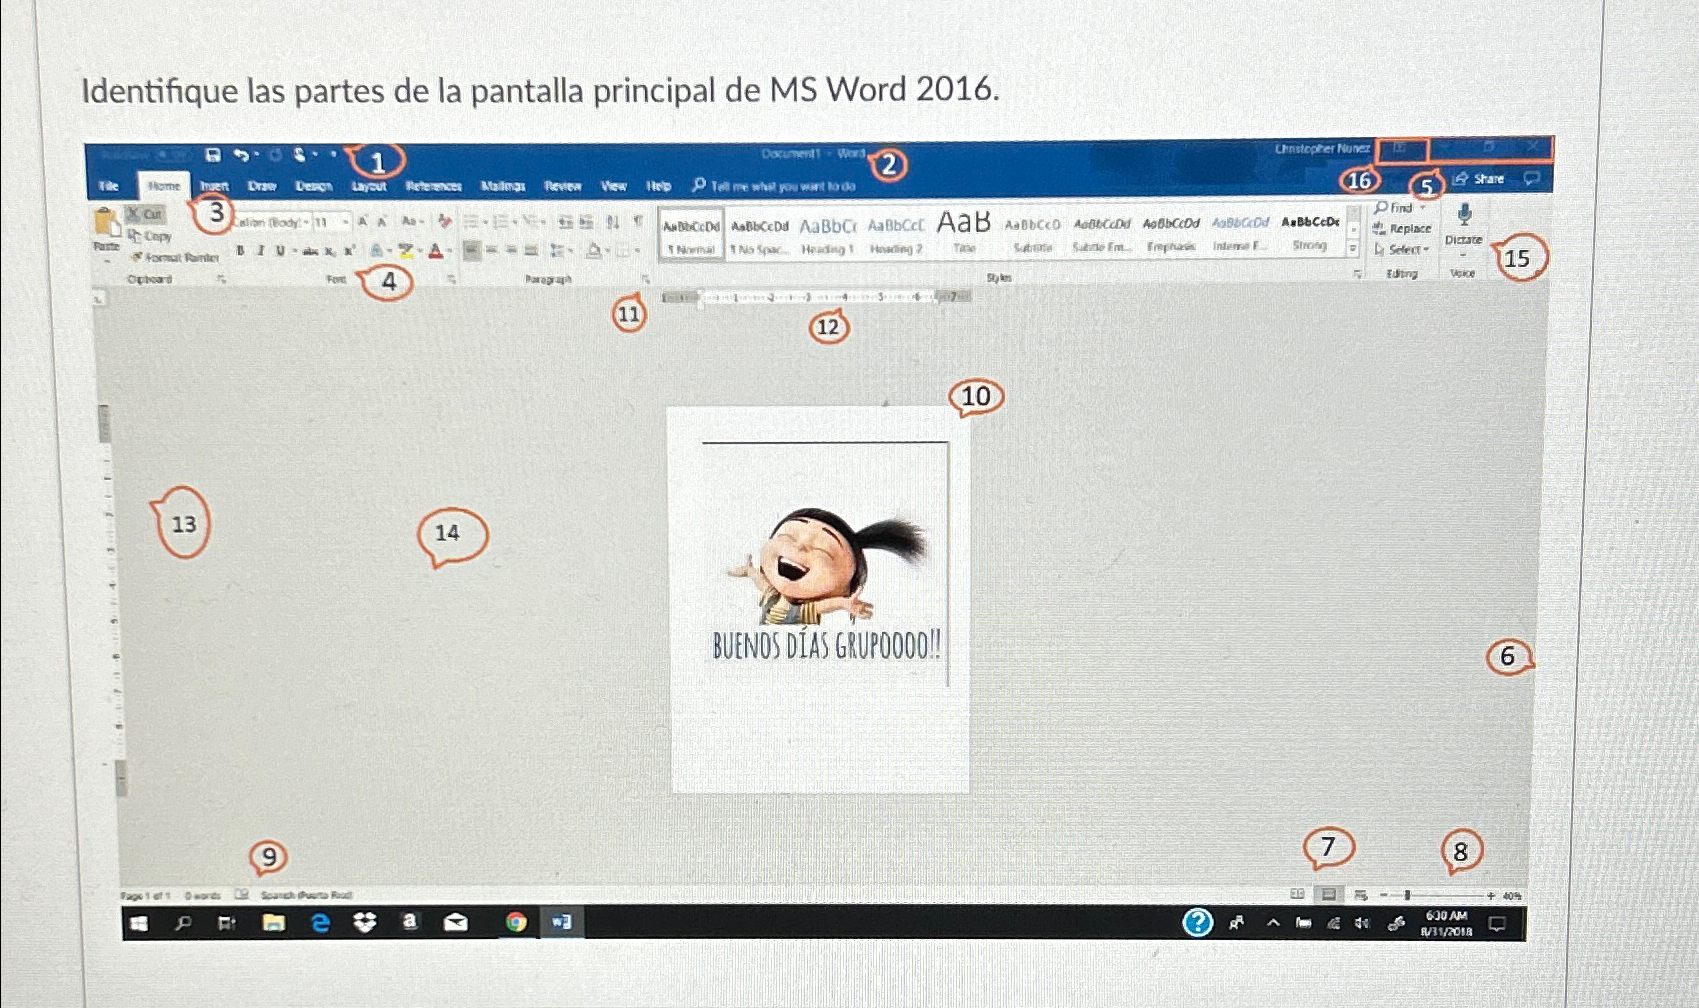The width and height of the screenshot is (1699, 1008).
Task: Click the Buenos Dias Grupoooo image in the document
Action: pyautogui.click(x=826, y=585)
